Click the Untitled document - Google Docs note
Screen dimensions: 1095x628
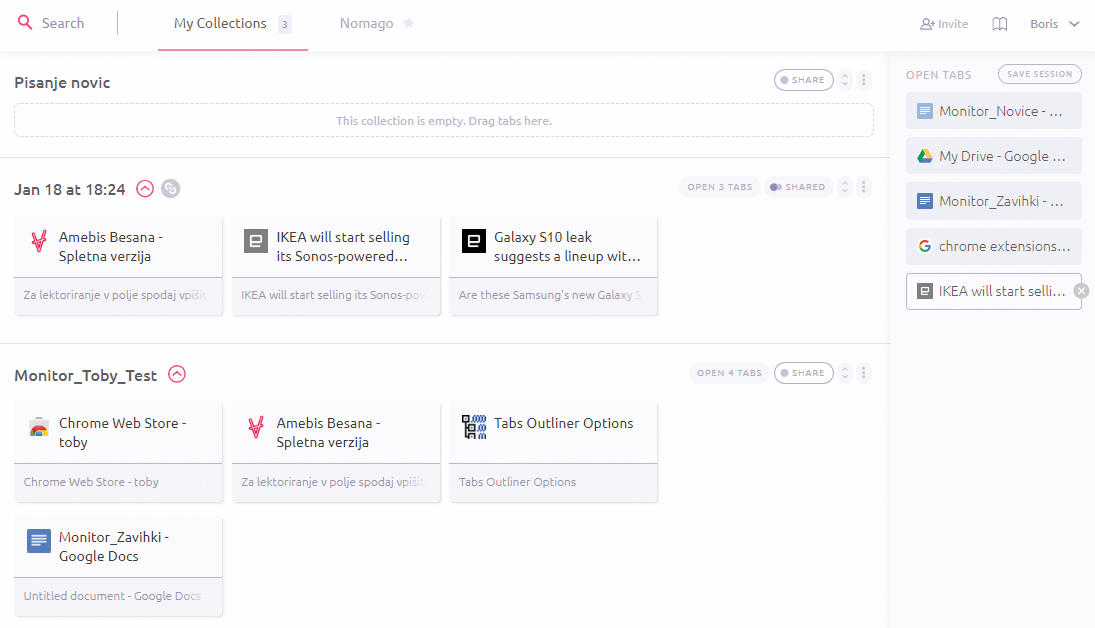click(112, 596)
